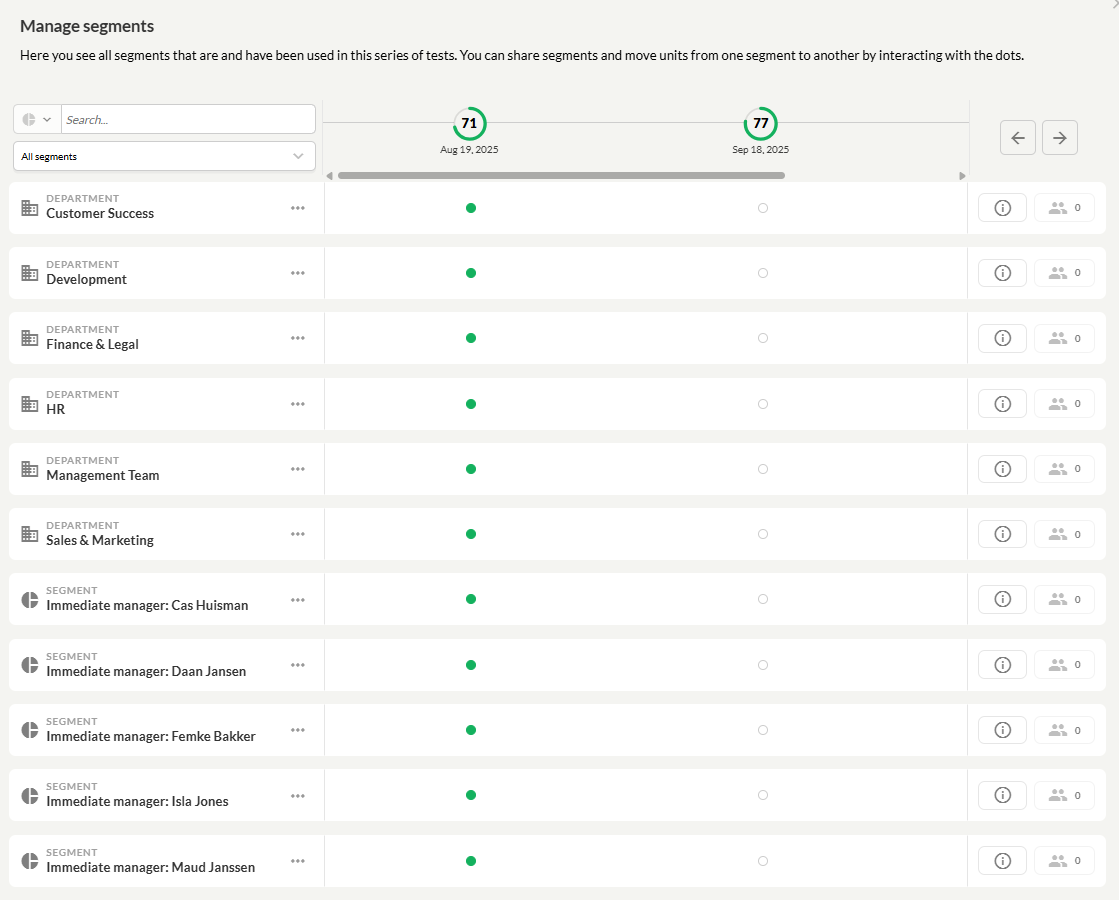The height and width of the screenshot is (900, 1119).
Task: Select the Immediate manager: Femke Bakker segment
Action: coord(150,736)
